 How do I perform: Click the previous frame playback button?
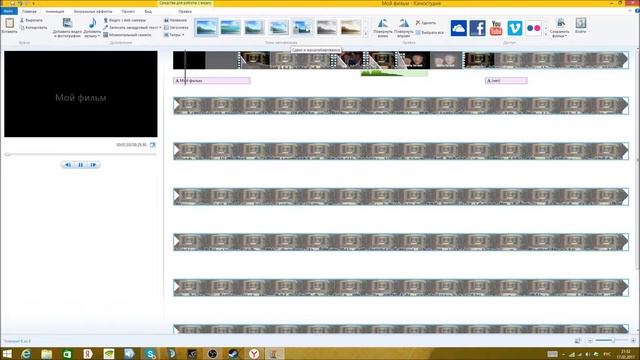[x=68, y=165]
